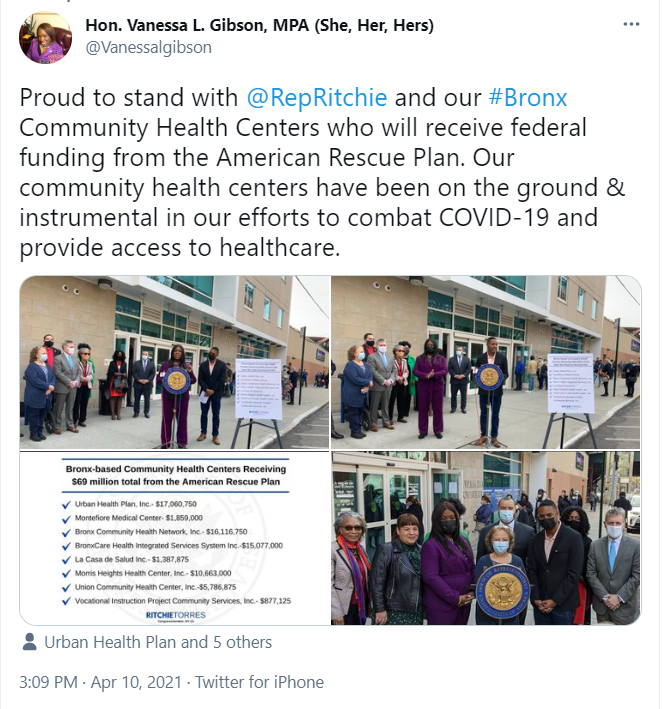The width and height of the screenshot is (663, 709).
Task: Click the 3:09 PM Apr 10, 2021 timestamp
Action: point(100,682)
